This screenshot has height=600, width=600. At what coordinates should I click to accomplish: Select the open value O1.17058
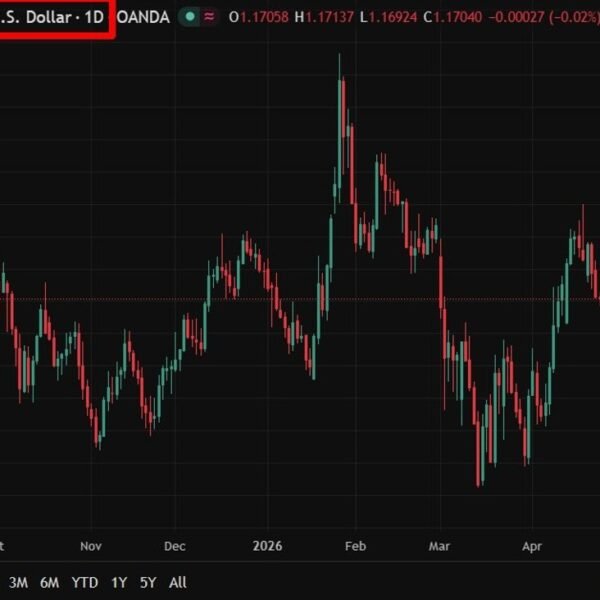(x=259, y=17)
